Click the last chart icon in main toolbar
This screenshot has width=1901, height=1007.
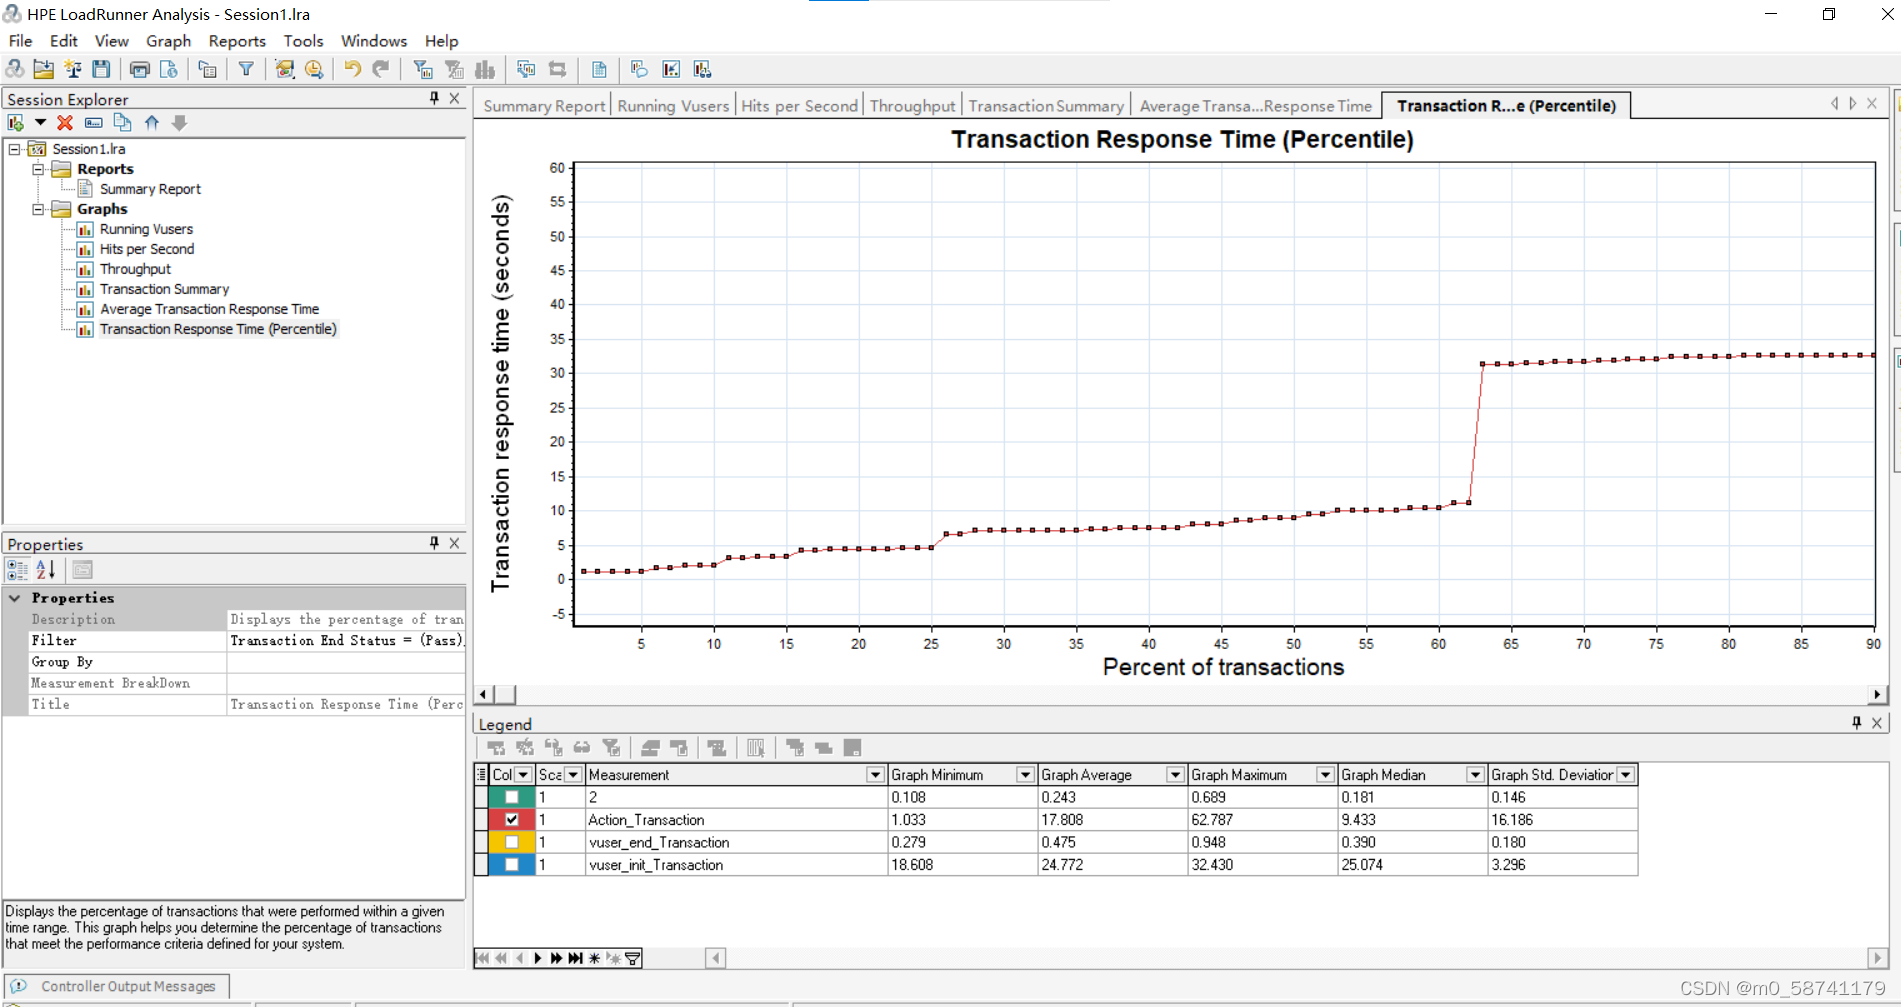[x=702, y=69]
